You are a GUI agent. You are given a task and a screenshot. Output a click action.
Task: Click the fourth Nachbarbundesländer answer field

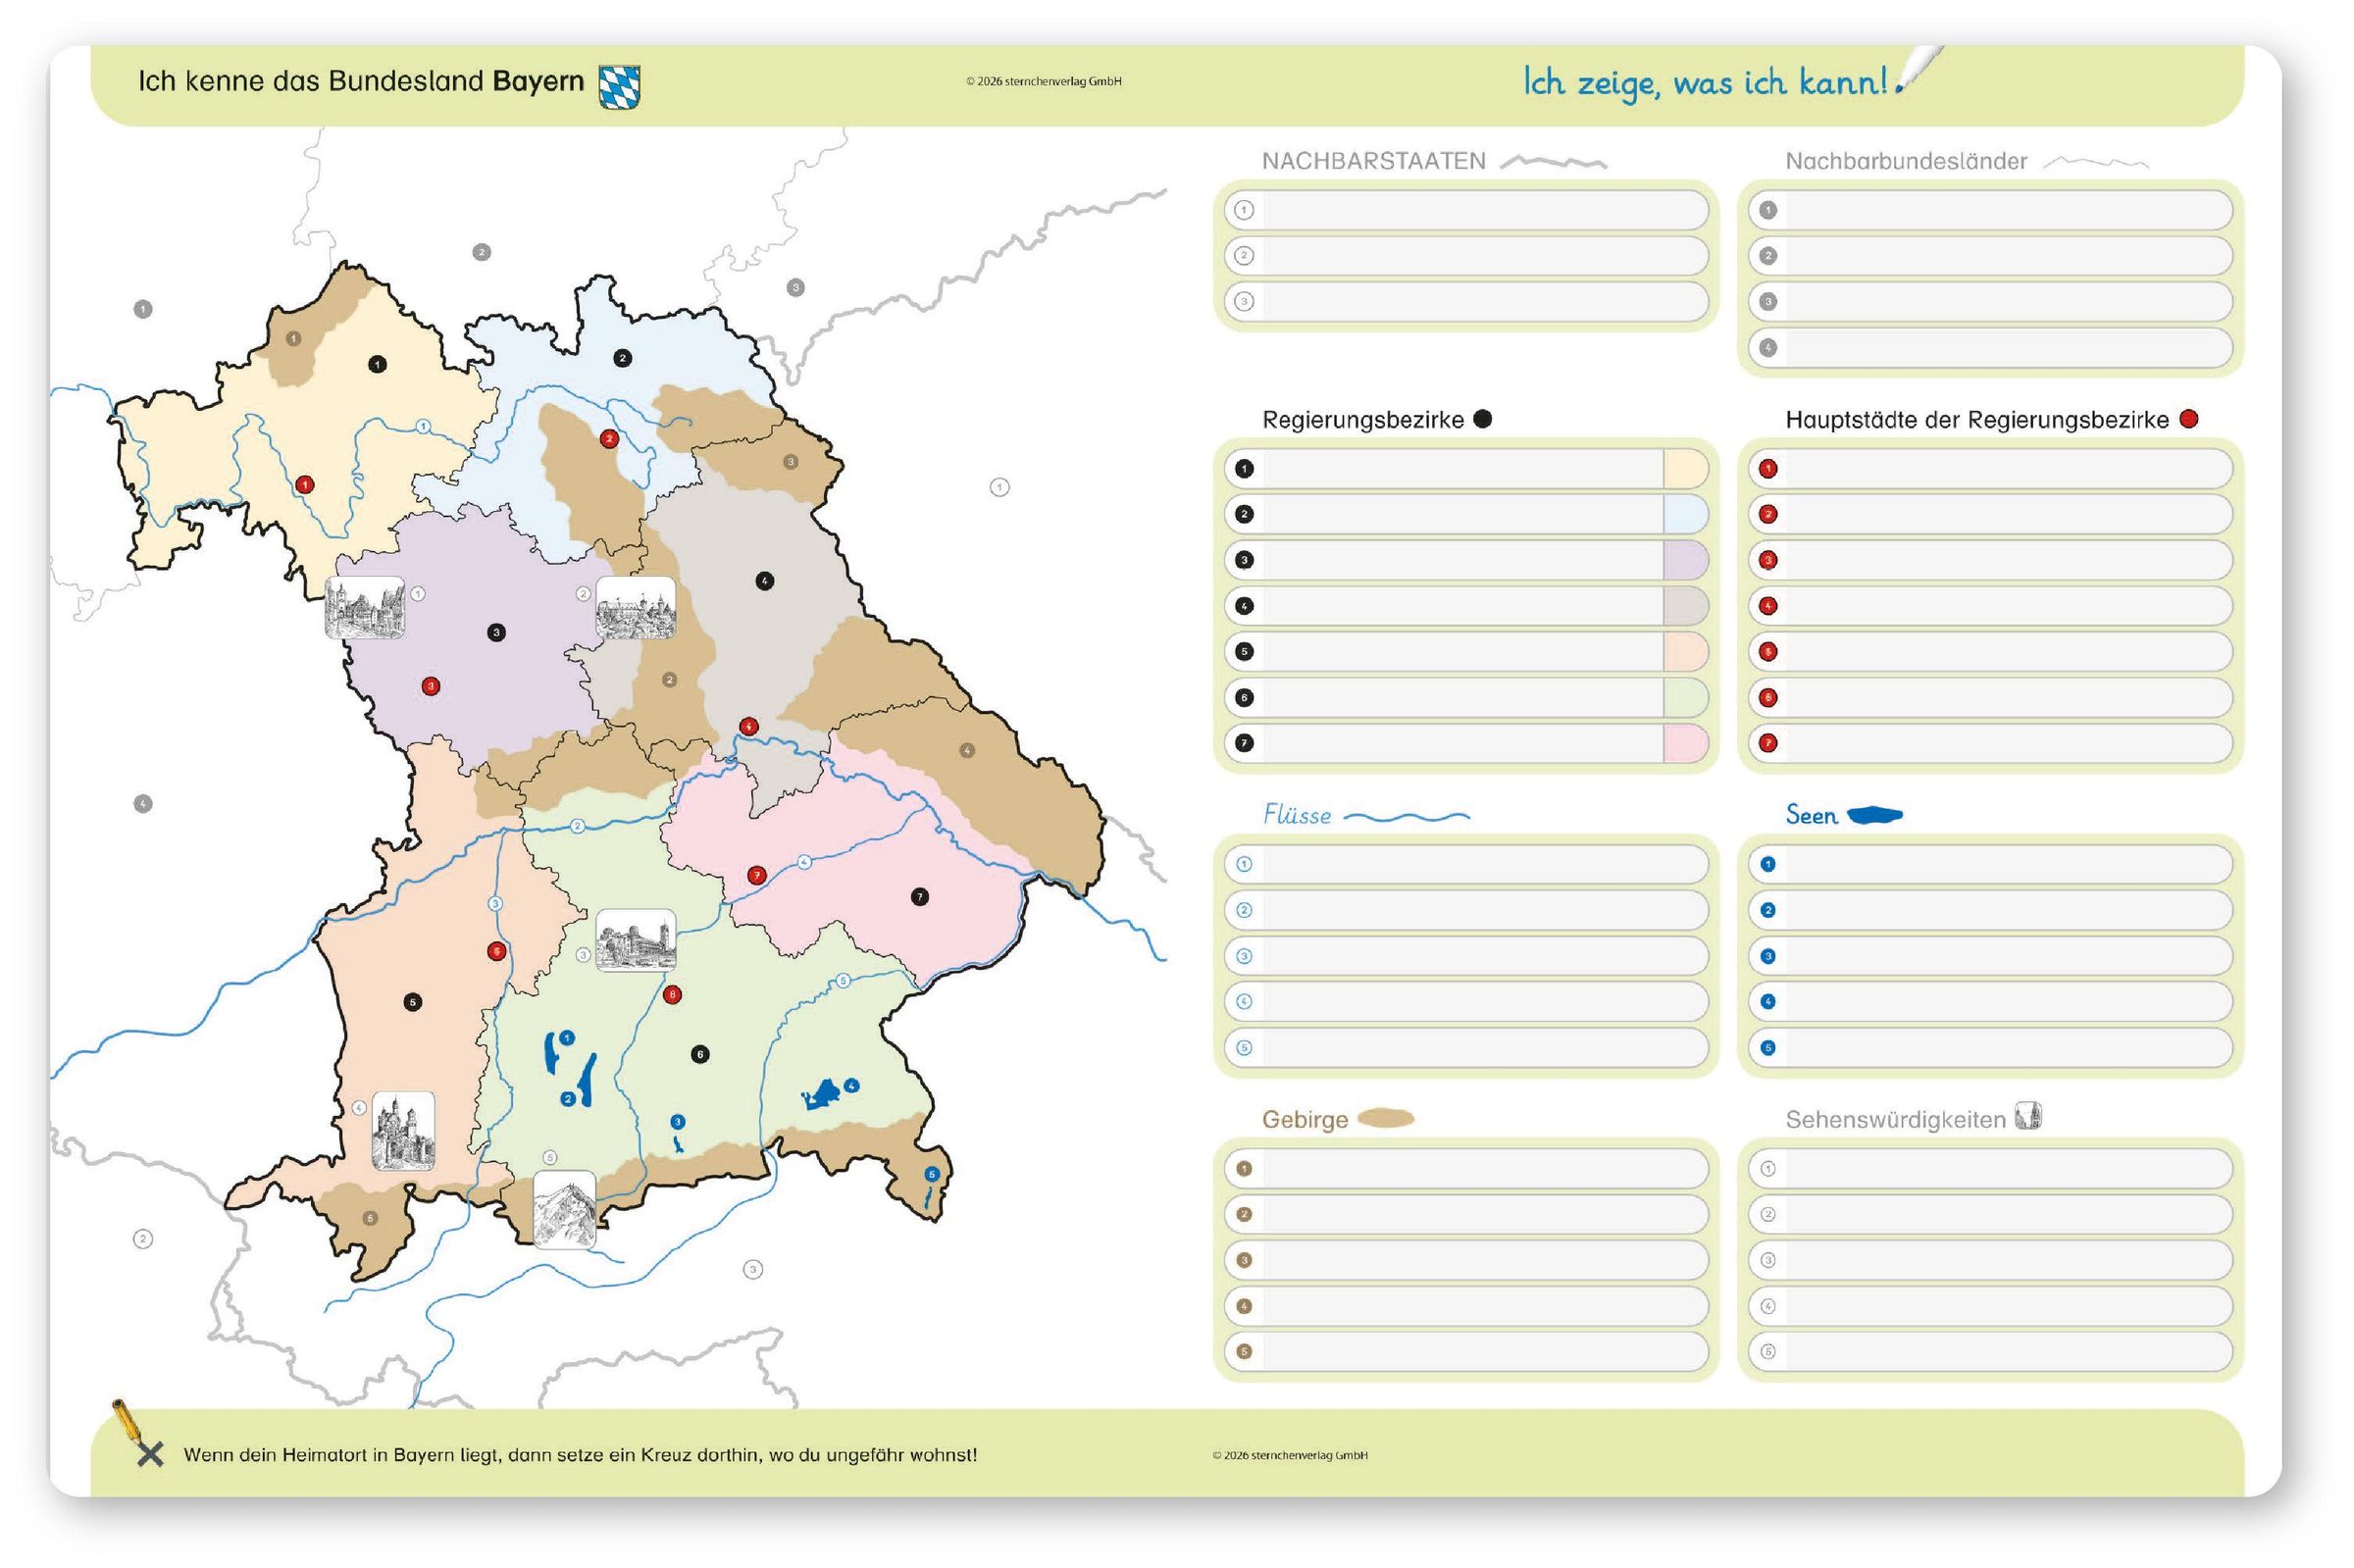2006,348
